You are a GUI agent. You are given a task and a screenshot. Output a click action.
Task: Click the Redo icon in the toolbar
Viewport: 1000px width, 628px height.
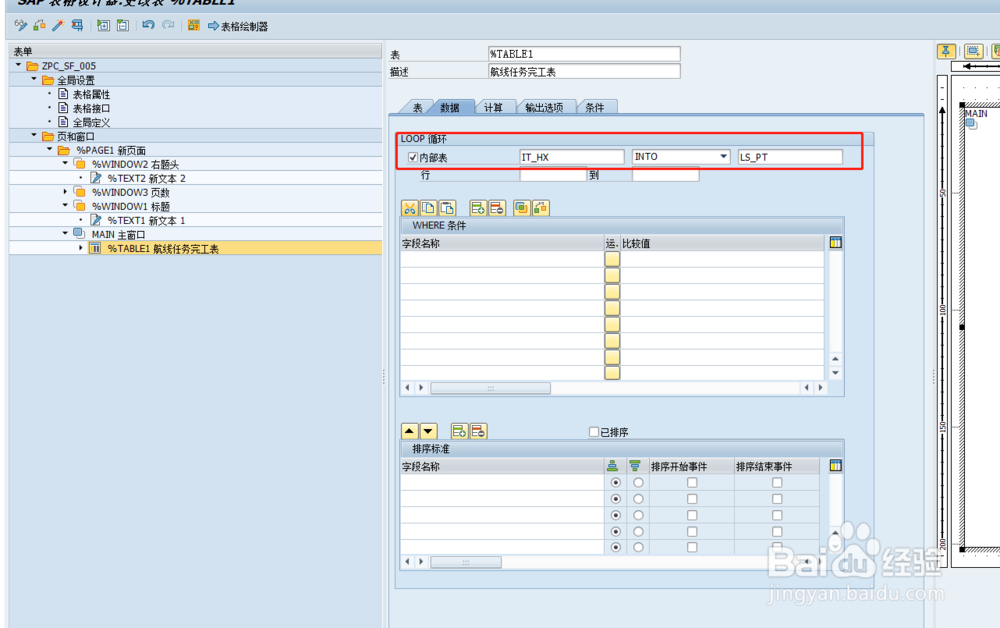point(166,27)
